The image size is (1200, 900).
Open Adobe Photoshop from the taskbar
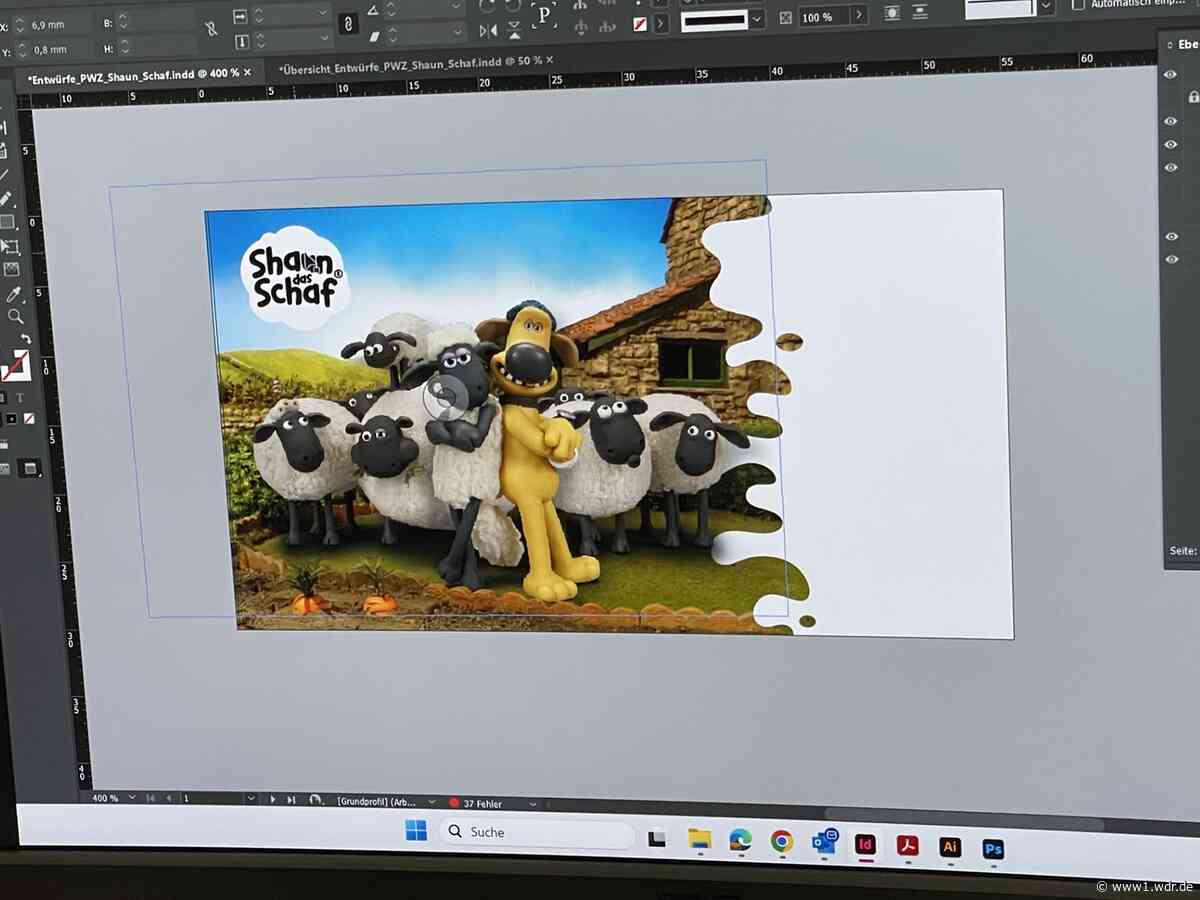(993, 848)
